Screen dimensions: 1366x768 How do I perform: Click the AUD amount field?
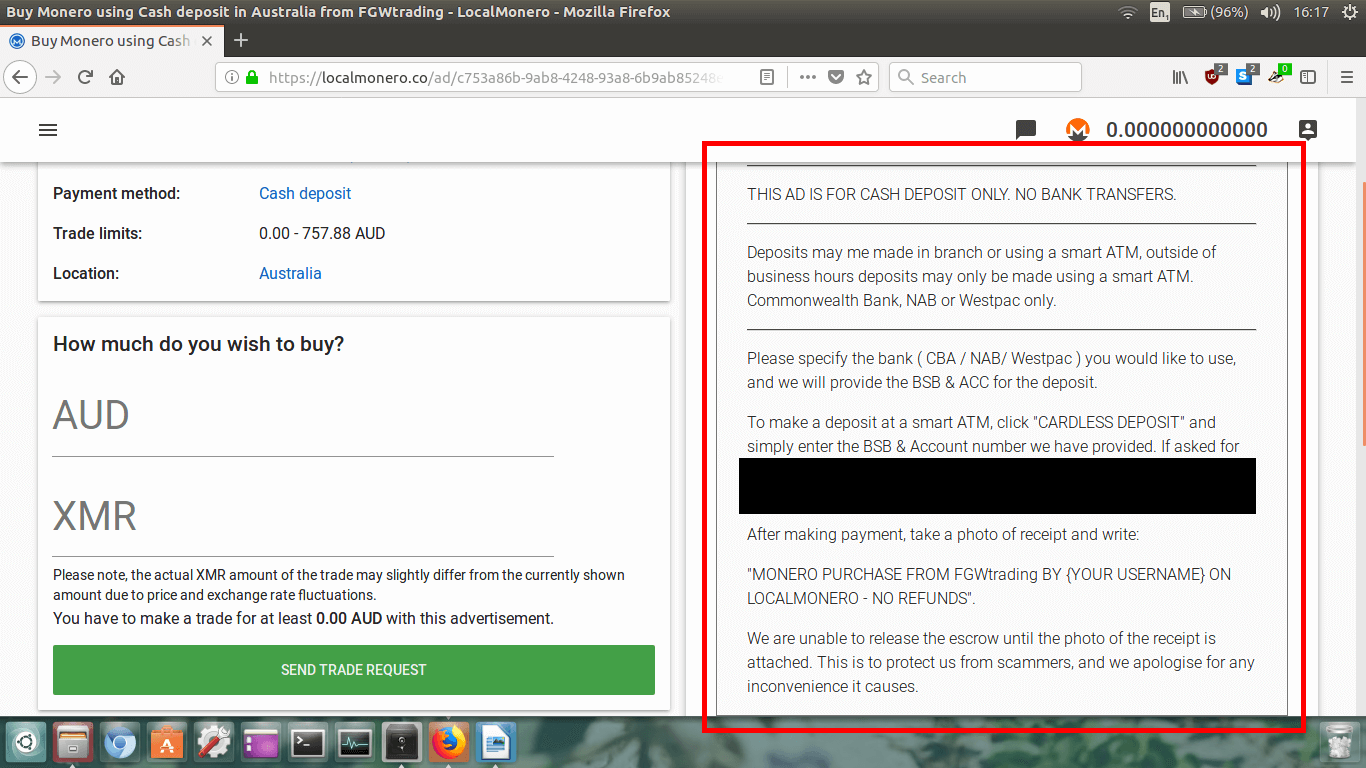303,416
